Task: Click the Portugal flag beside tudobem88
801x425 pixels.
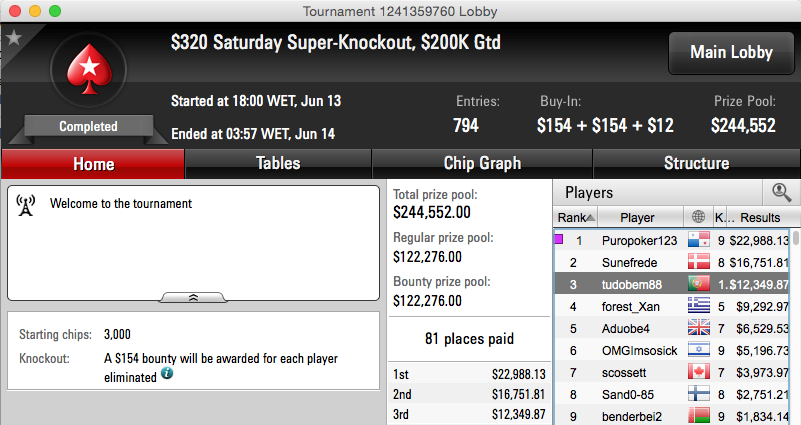Action: point(698,284)
